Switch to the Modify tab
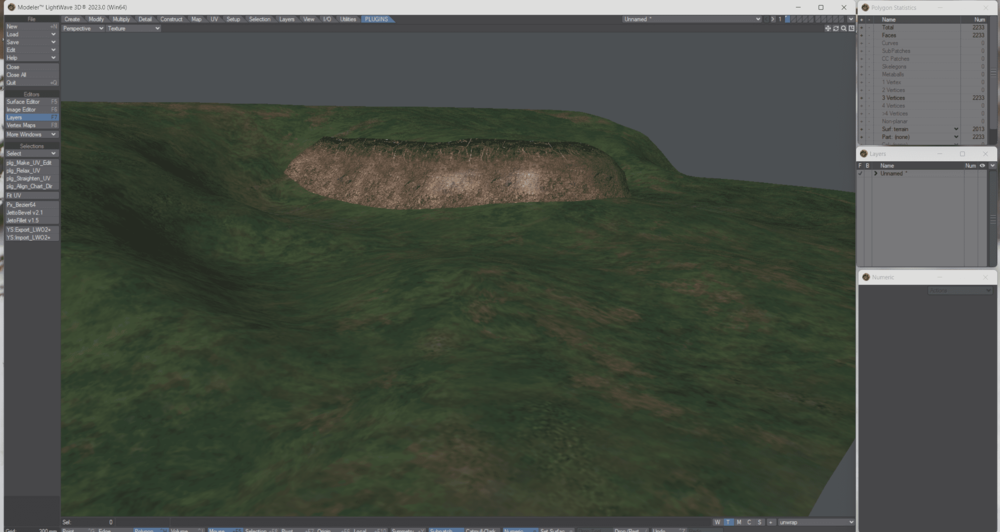Viewport: 1000px width, 532px height. pyautogui.click(x=96, y=19)
